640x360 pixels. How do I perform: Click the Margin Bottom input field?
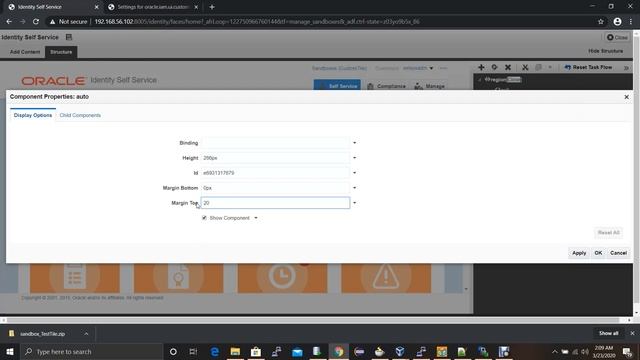pyautogui.click(x=275, y=188)
